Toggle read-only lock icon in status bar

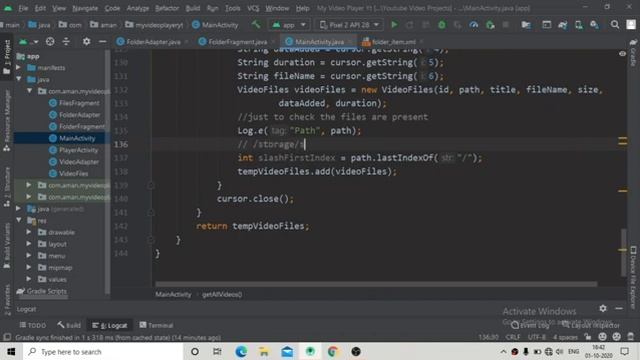tap(588, 337)
